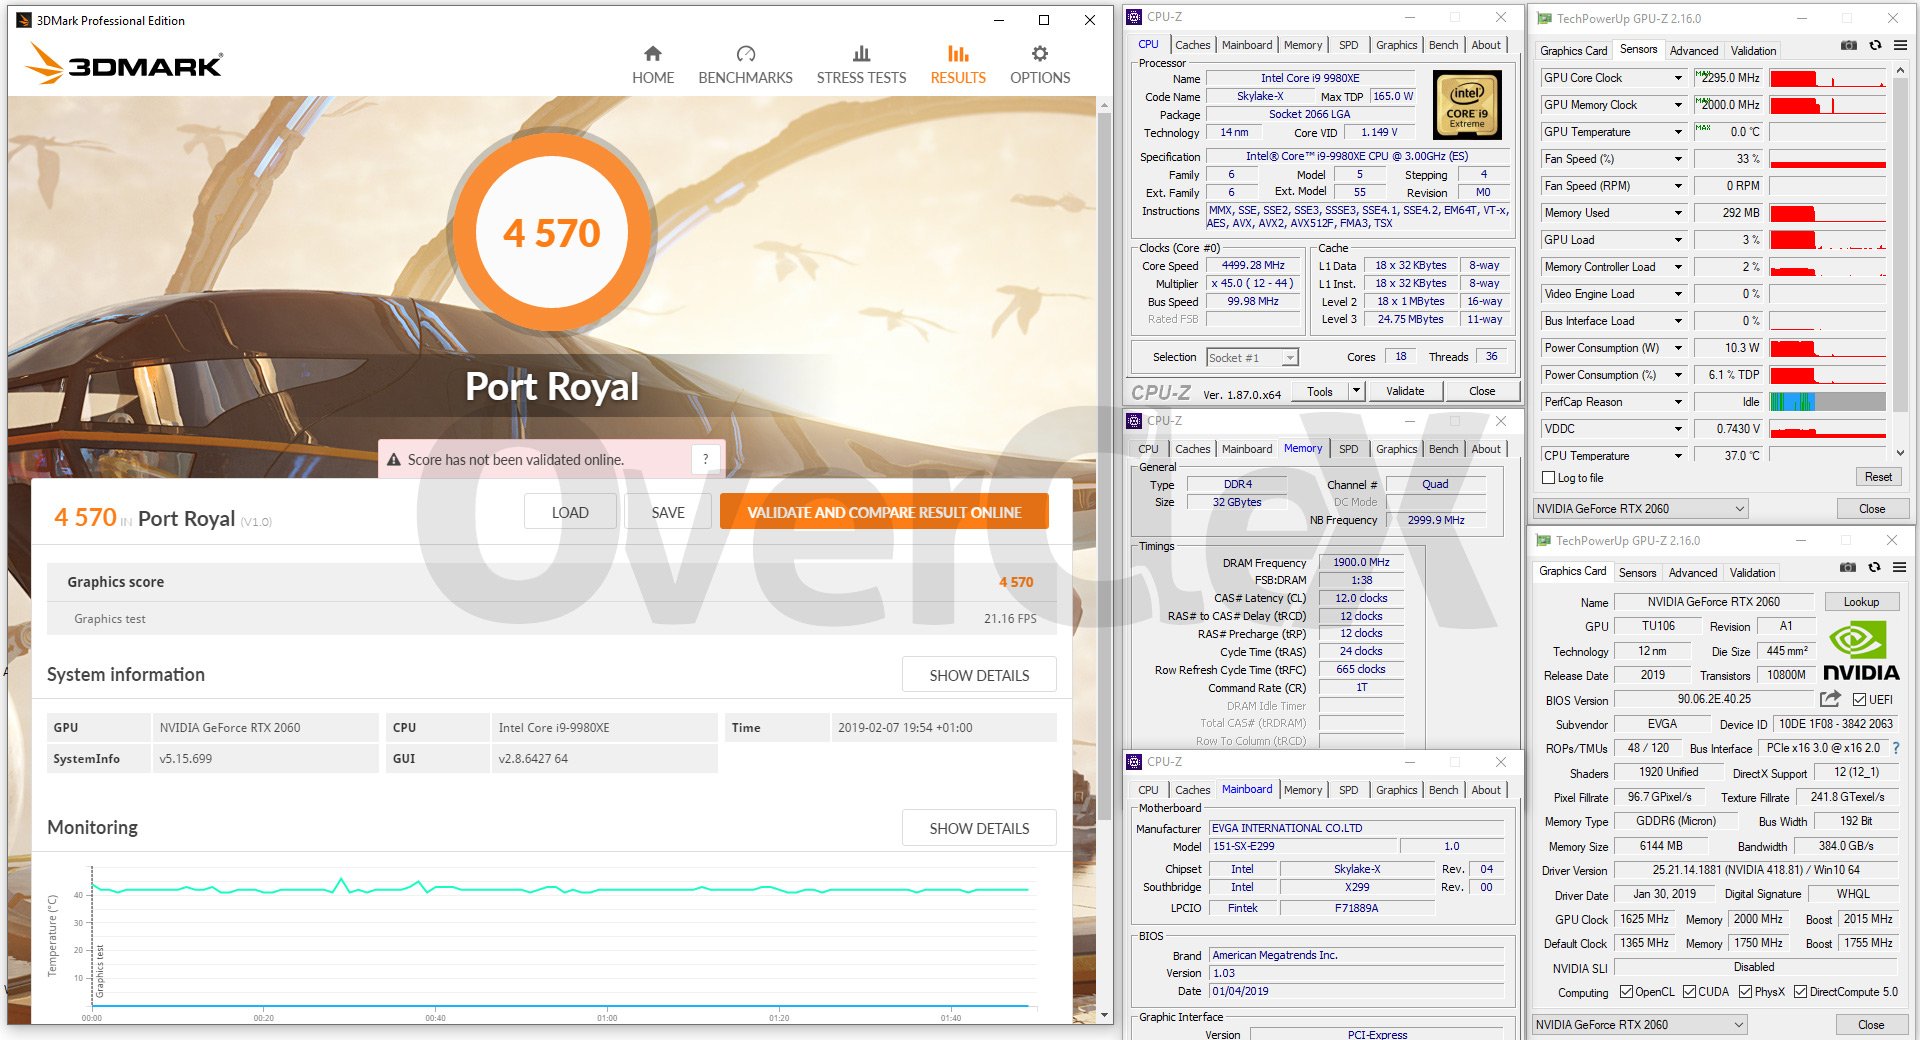The image size is (1920, 1040).
Task: Open the Fan Speed (RPM) sensor dropdown
Action: pyautogui.click(x=1678, y=186)
